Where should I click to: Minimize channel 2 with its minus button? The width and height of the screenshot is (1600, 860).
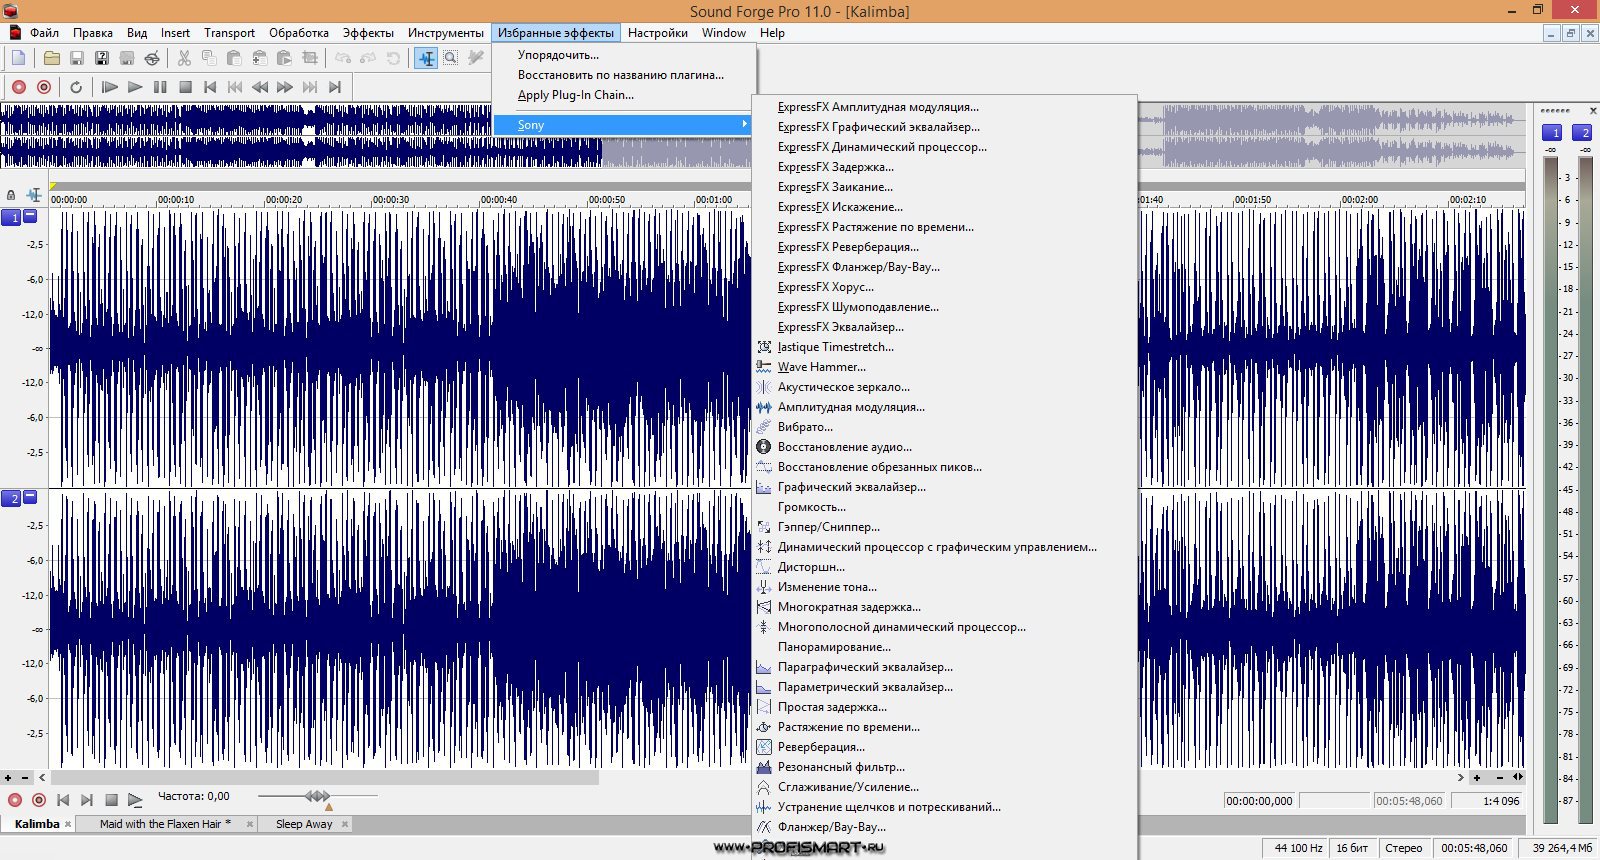pos(30,497)
